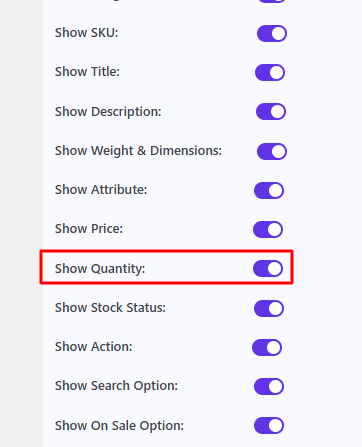
Task: Click the "Show Attribute:" label text
Action: pyautogui.click(x=101, y=190)
